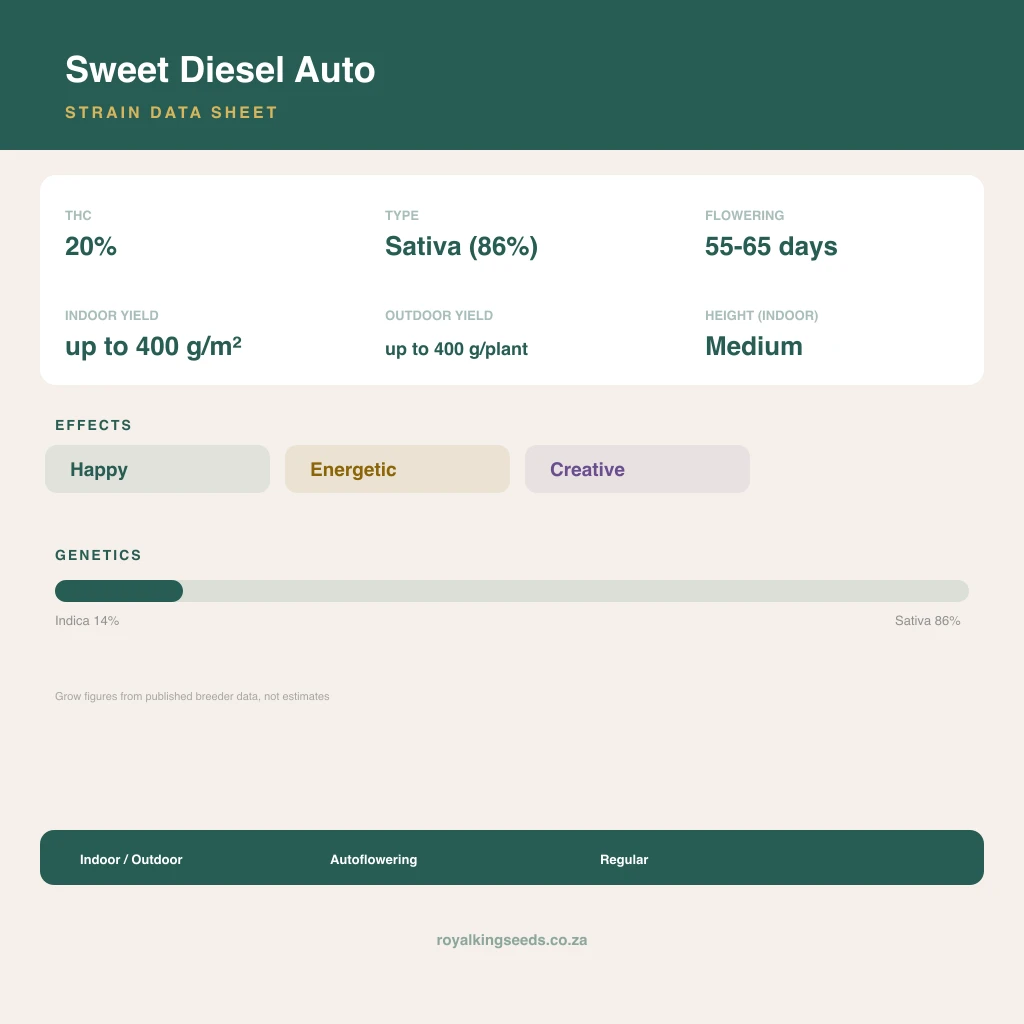Click the filled Indica portion of genetics bar
Screen dimensions: 1024x1024
coord(119,591)
